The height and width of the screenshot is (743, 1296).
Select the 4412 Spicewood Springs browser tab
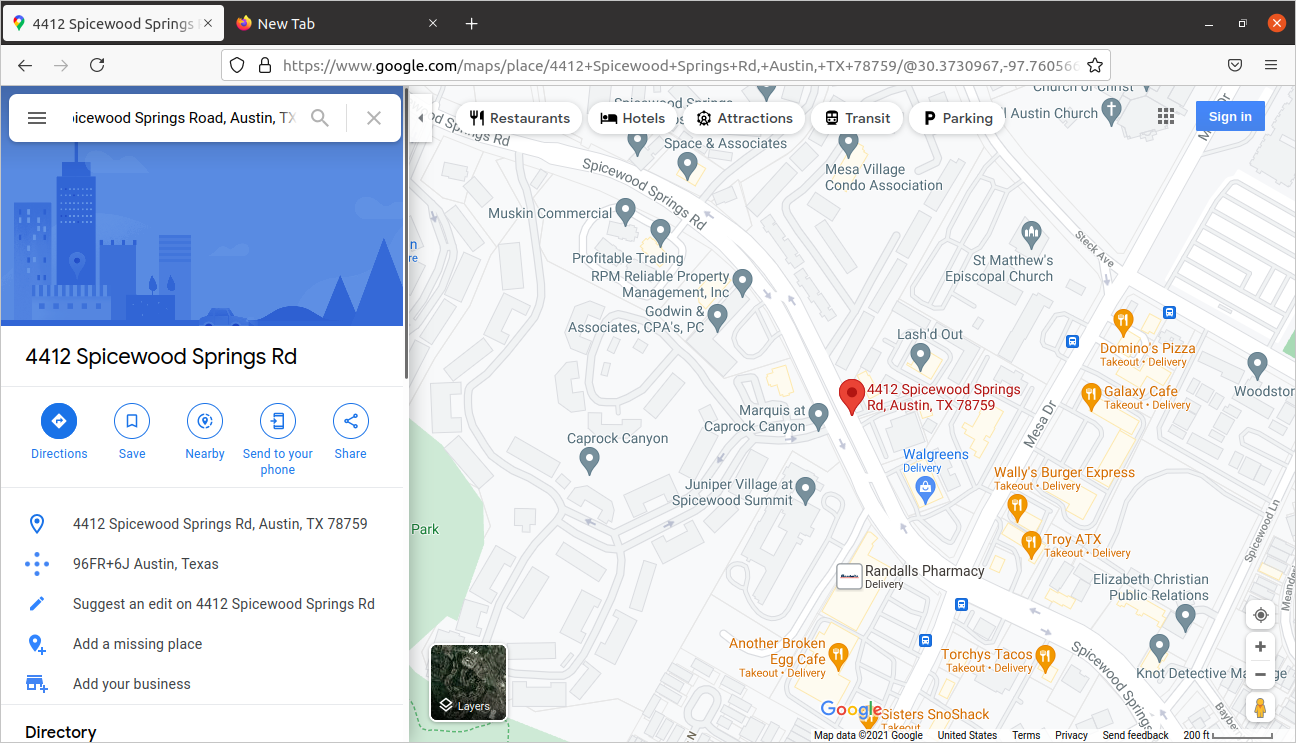tap(112, 24)
